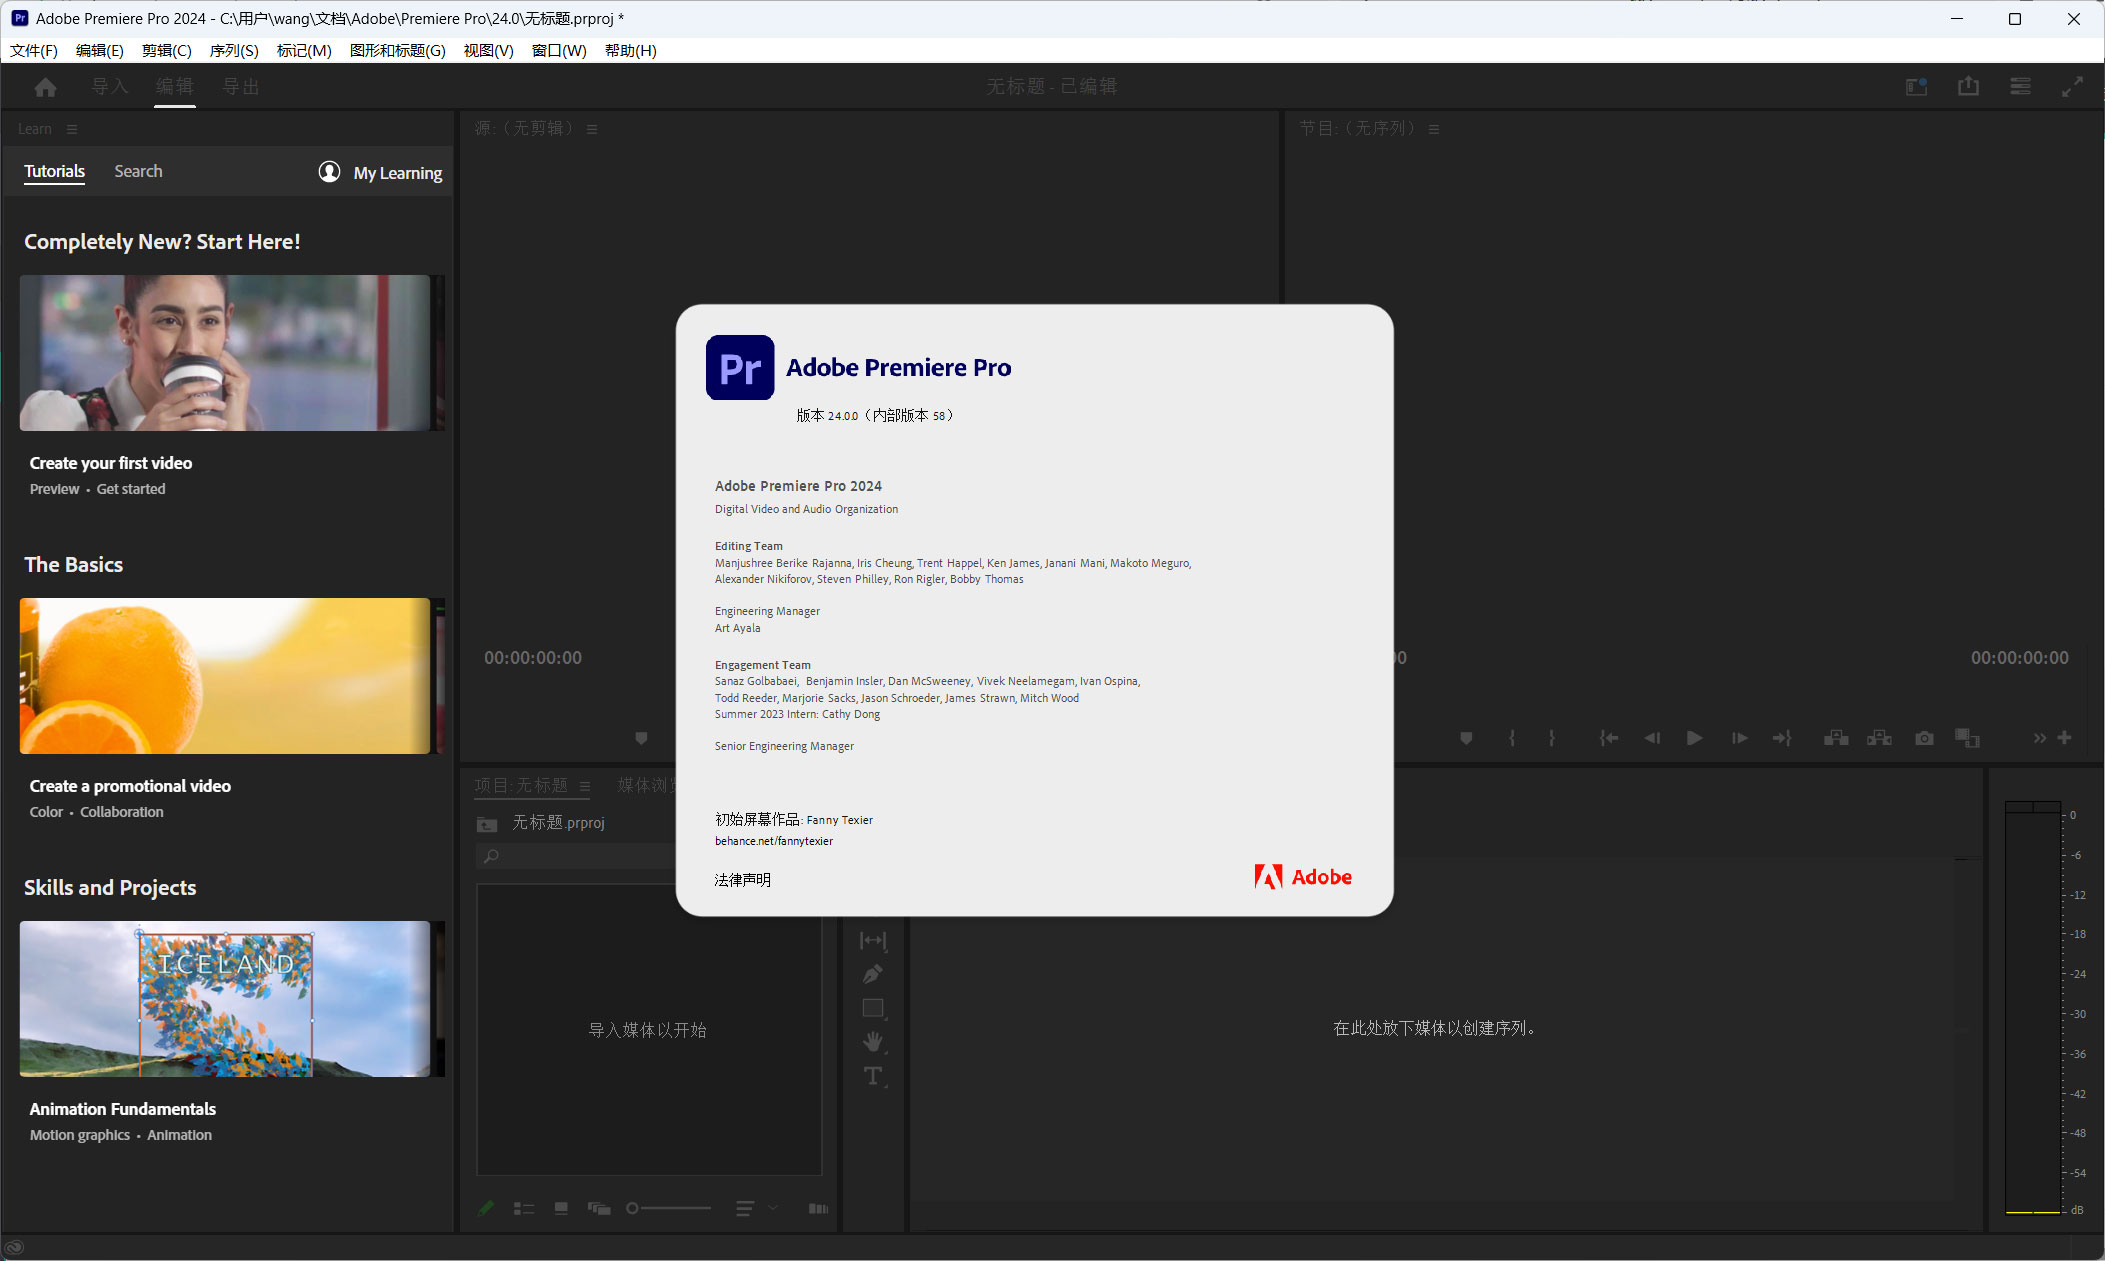Click the 'behance.net/fannytexier' link
2105x1261 pixels.
point(773,839)
